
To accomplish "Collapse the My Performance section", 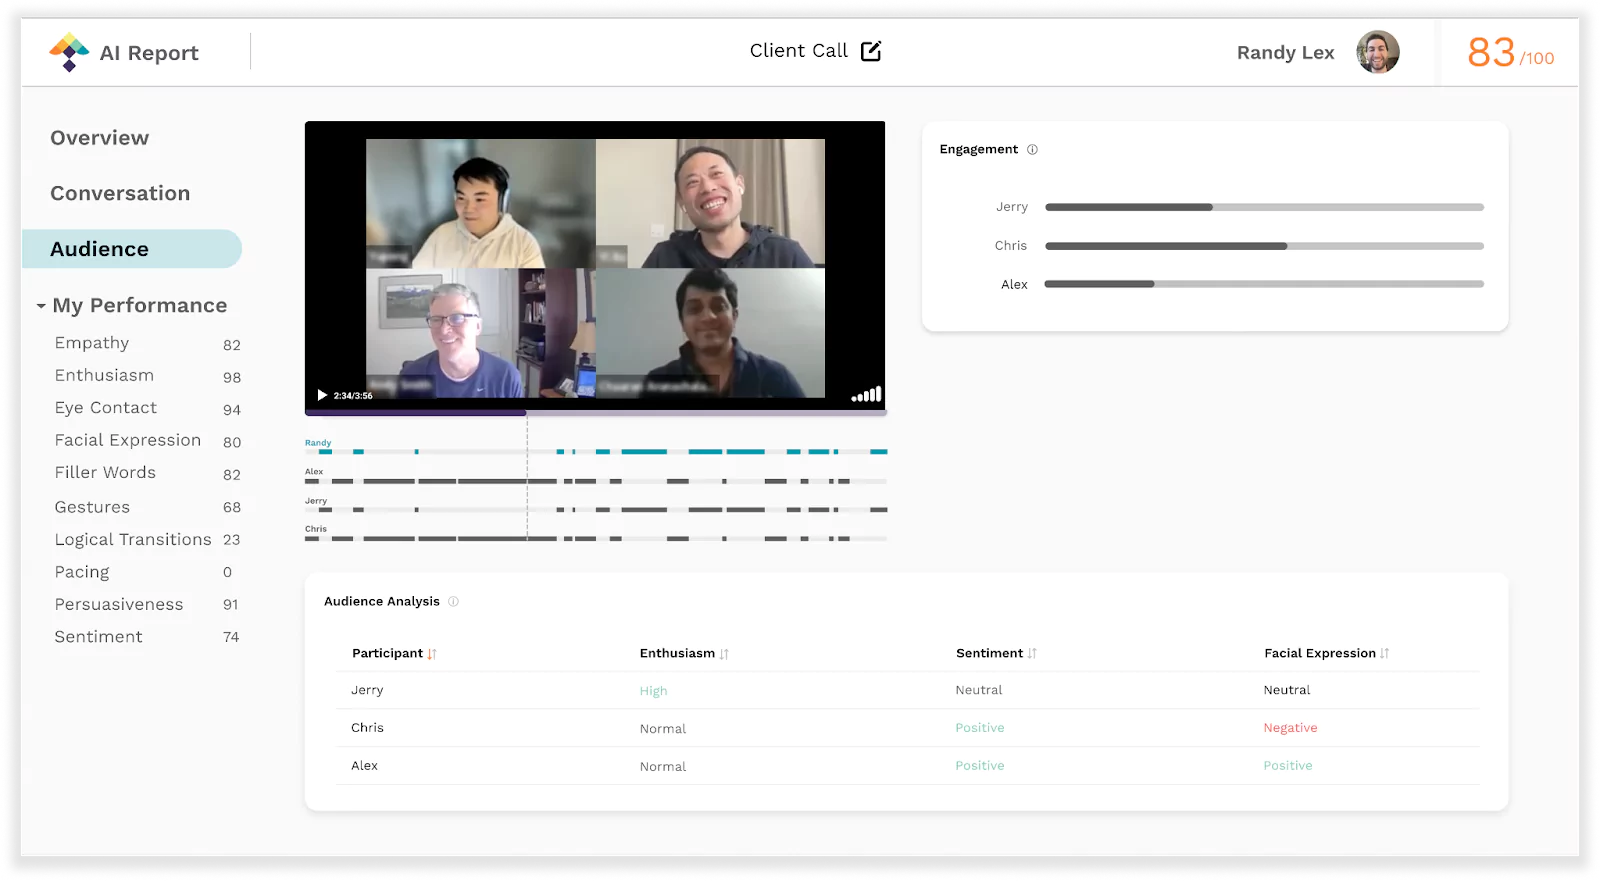I will 41,306.
